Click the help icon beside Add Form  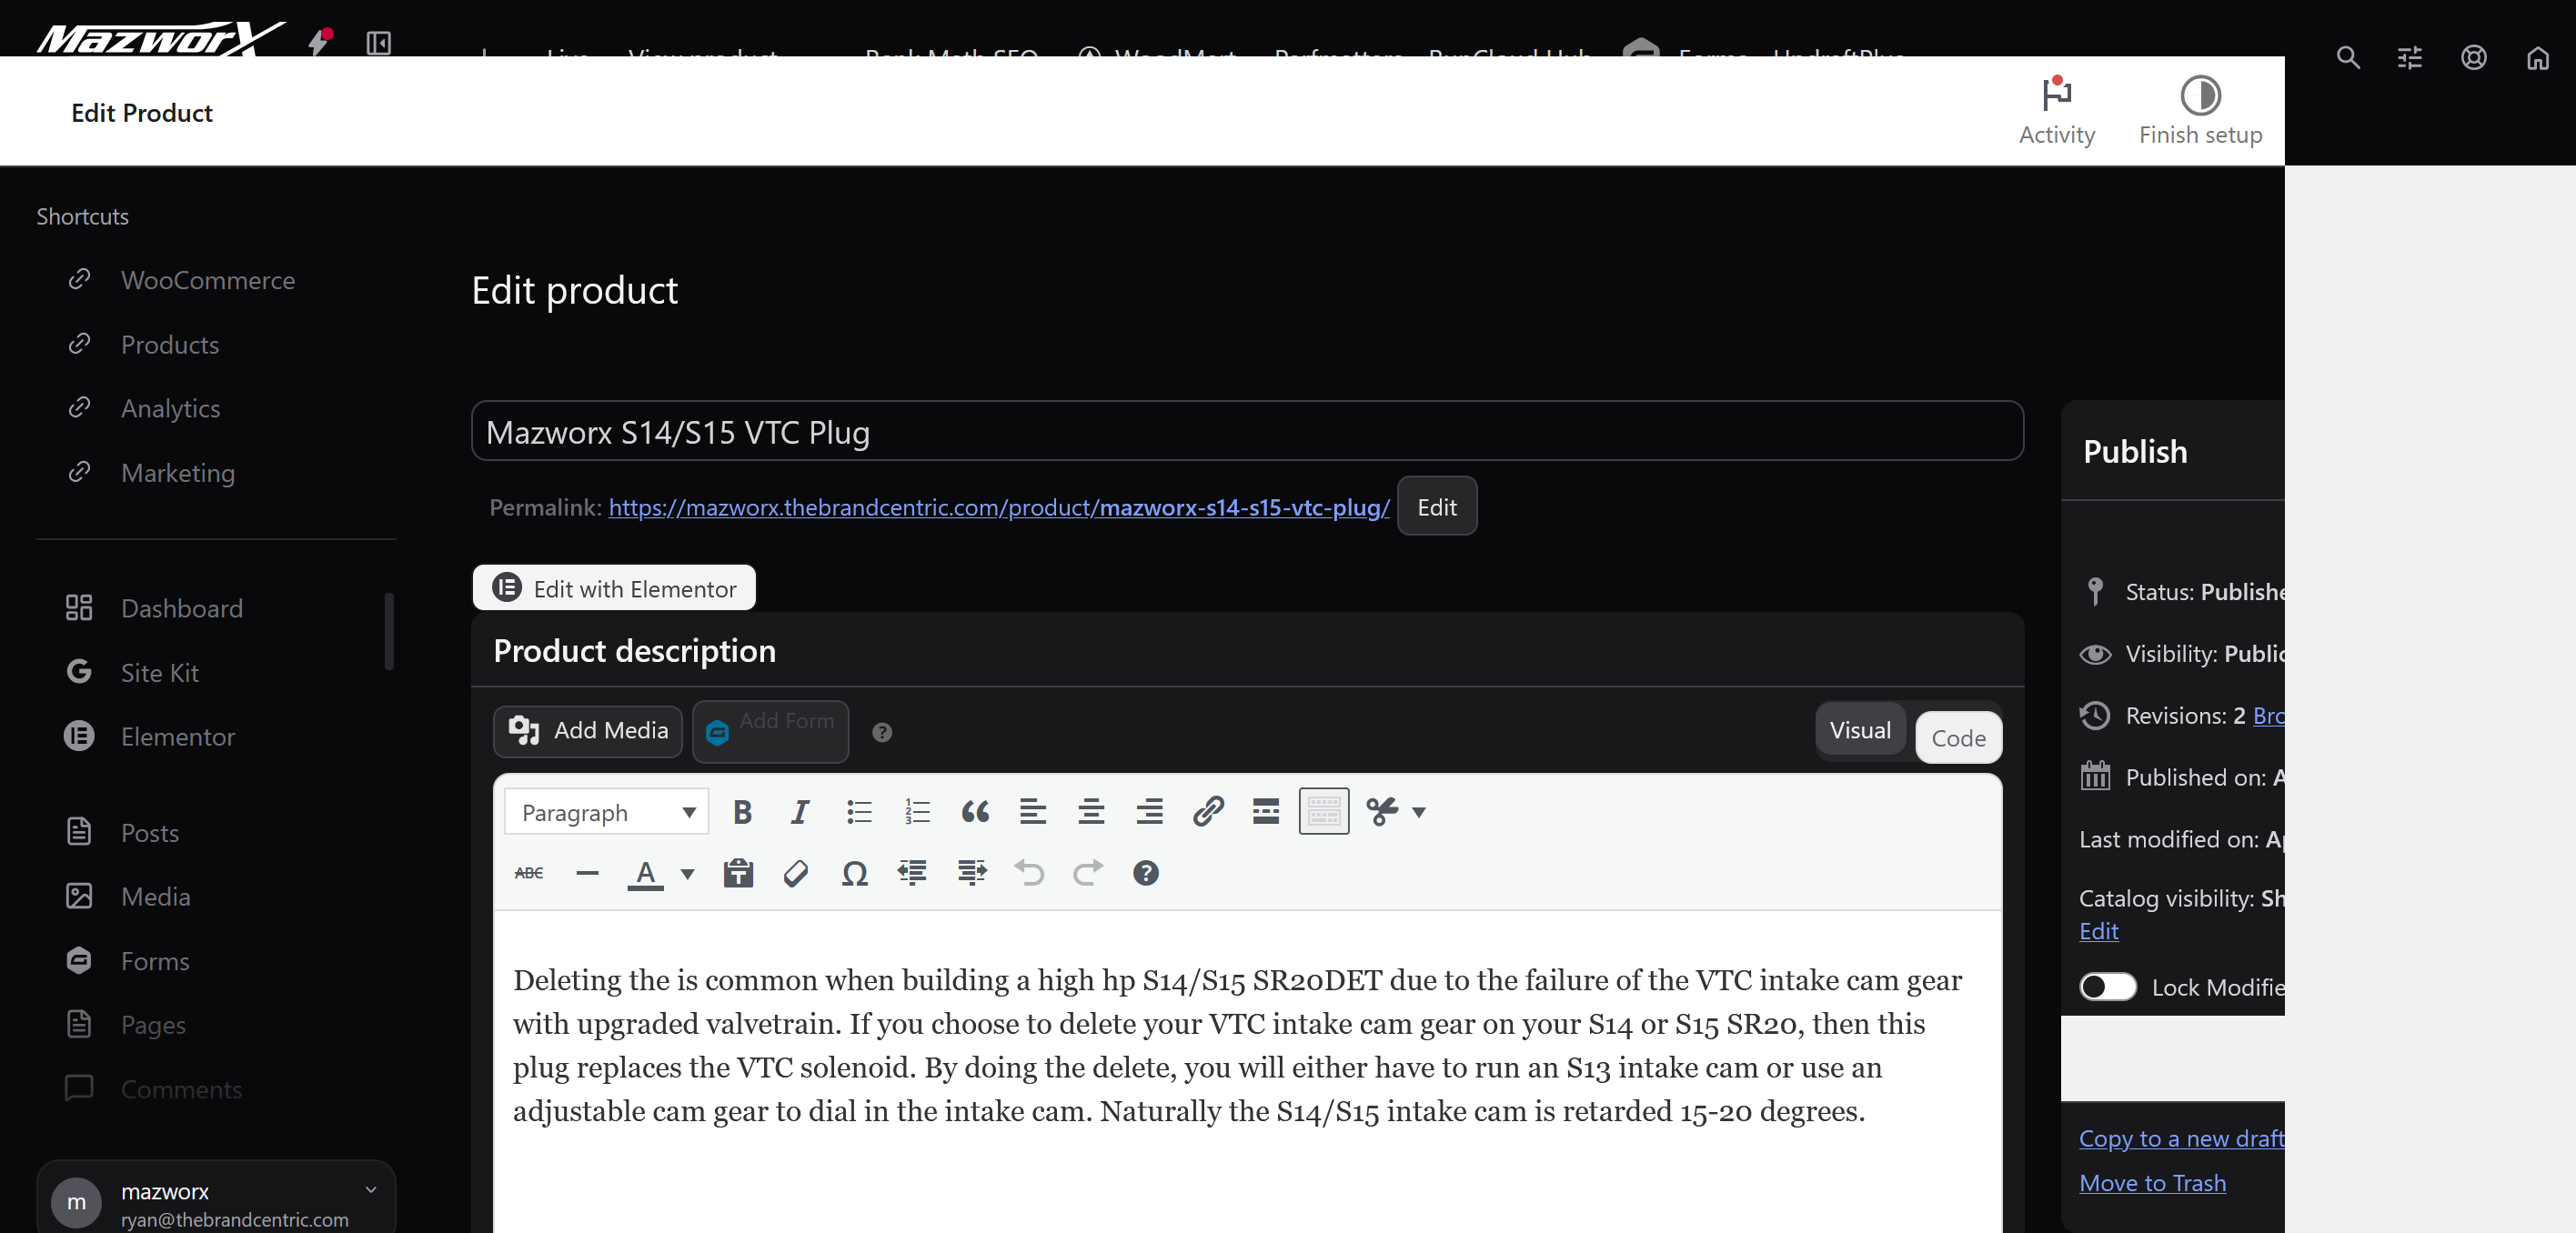(x=882, y=733)
